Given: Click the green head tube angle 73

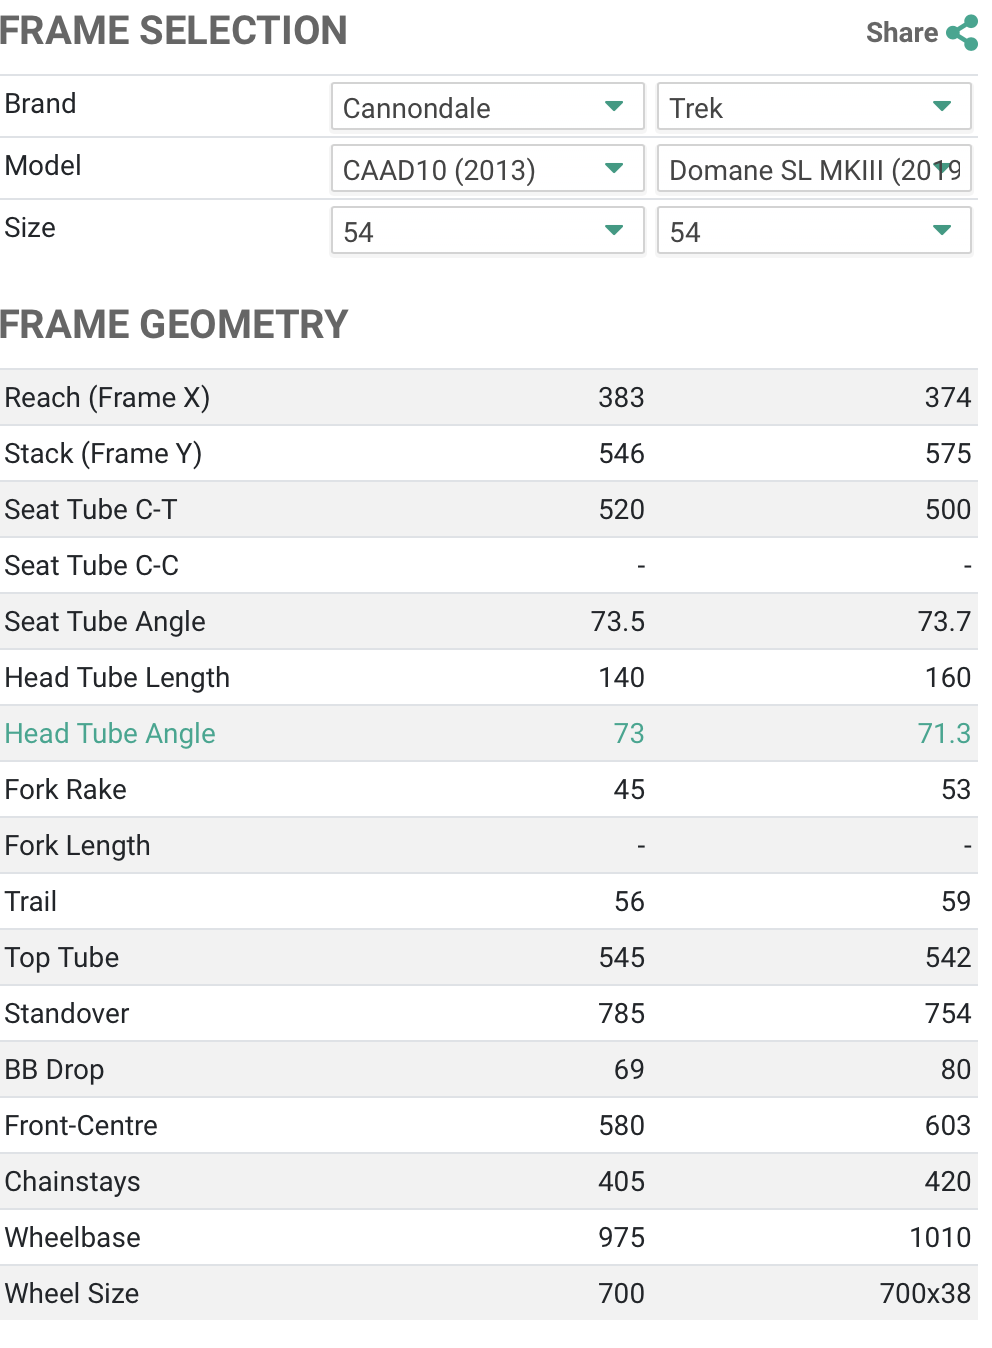Looking at the screenshot, I should click(x=629, y=734).
